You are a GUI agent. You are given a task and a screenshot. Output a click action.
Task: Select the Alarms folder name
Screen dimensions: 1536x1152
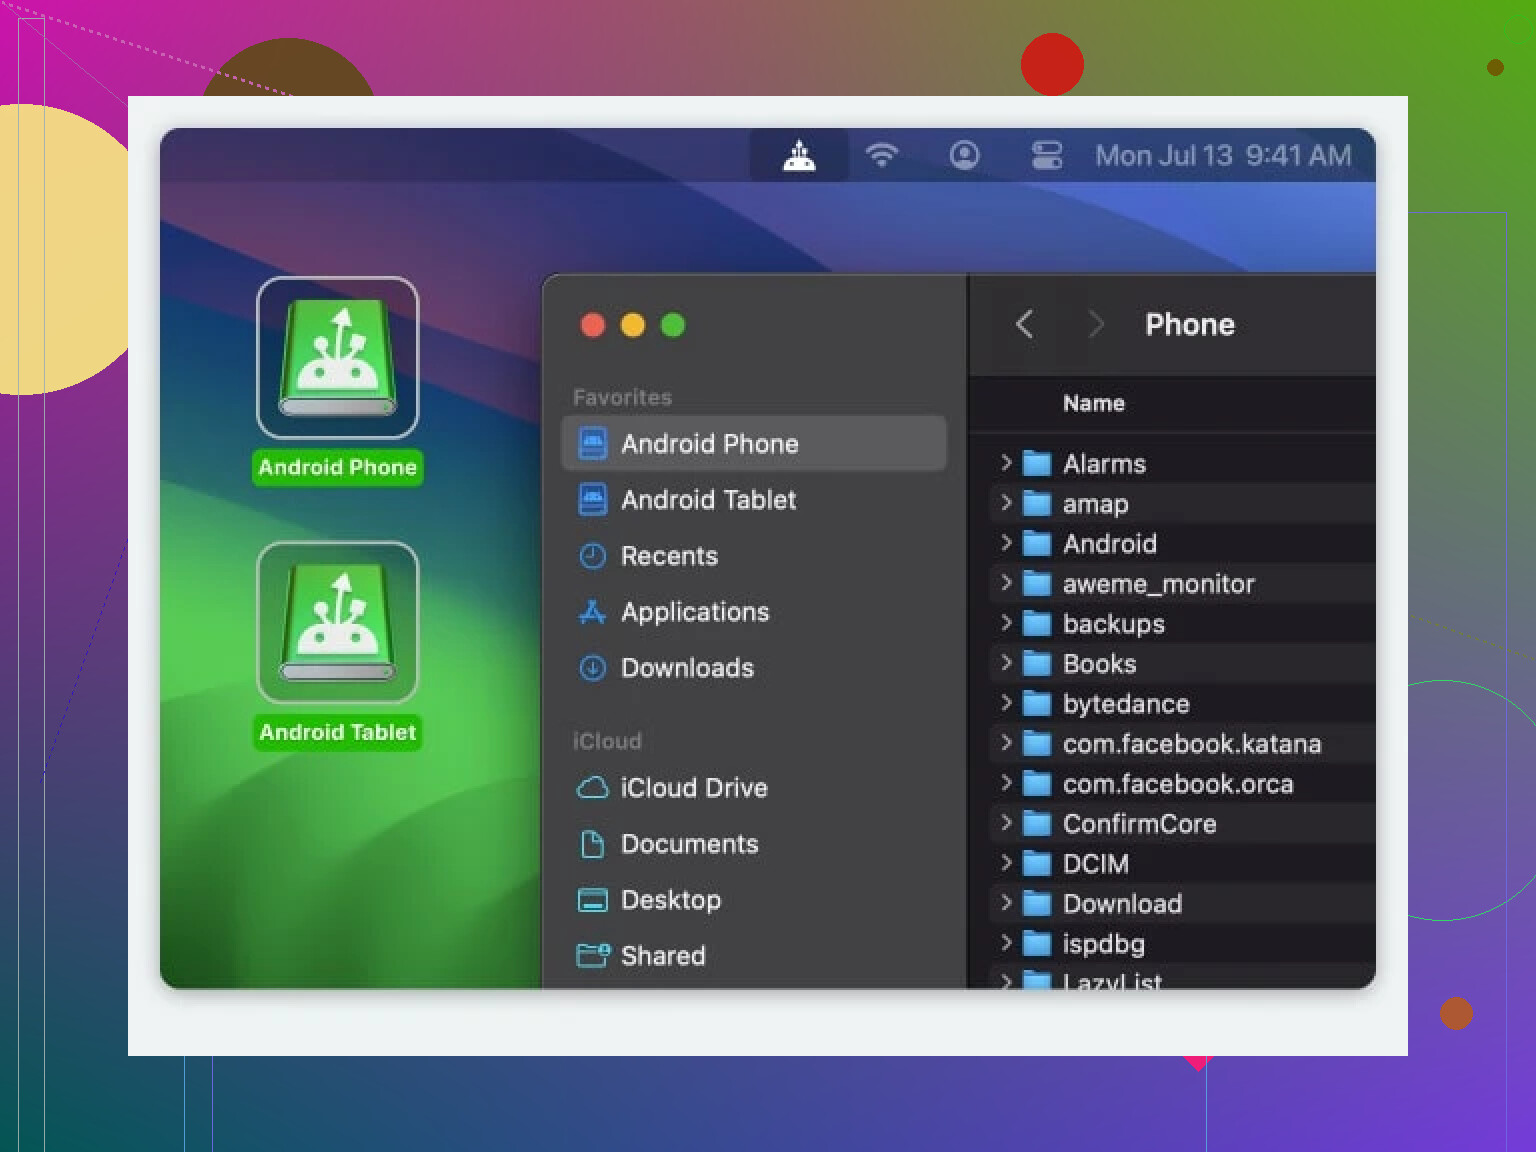point(1104,464)
